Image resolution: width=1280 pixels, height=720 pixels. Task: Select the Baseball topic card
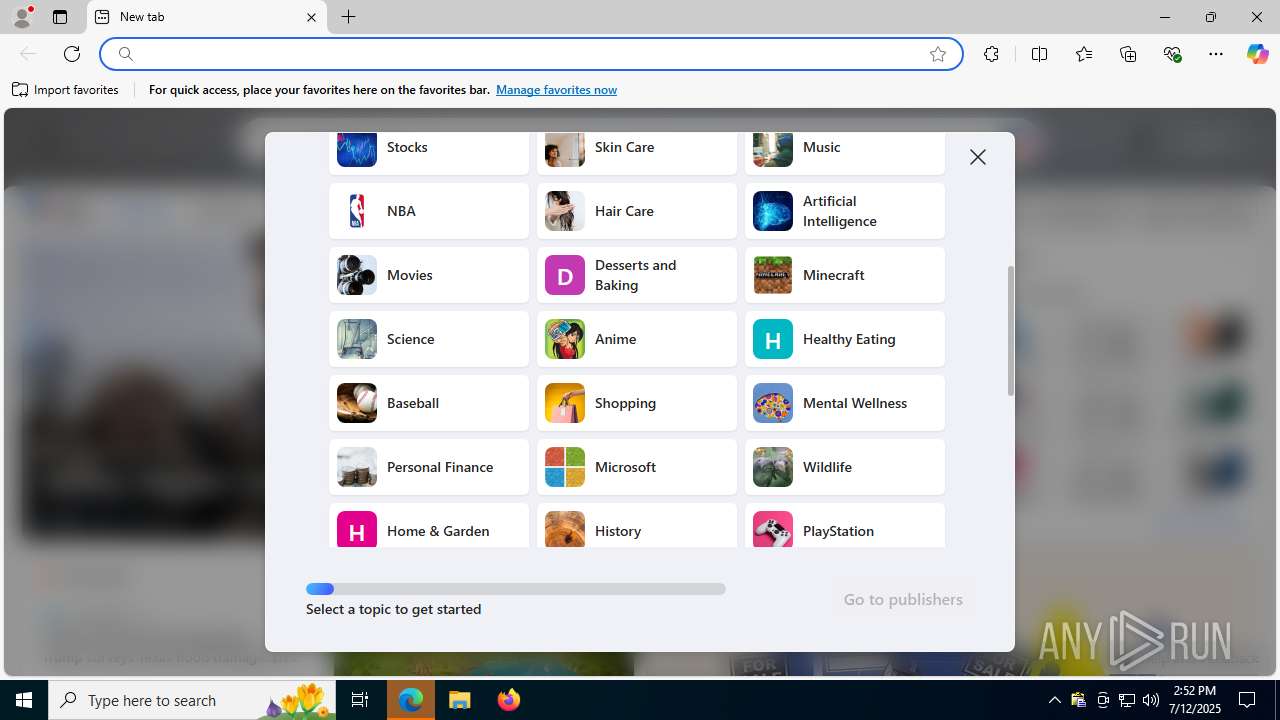(x=429, y=403)
